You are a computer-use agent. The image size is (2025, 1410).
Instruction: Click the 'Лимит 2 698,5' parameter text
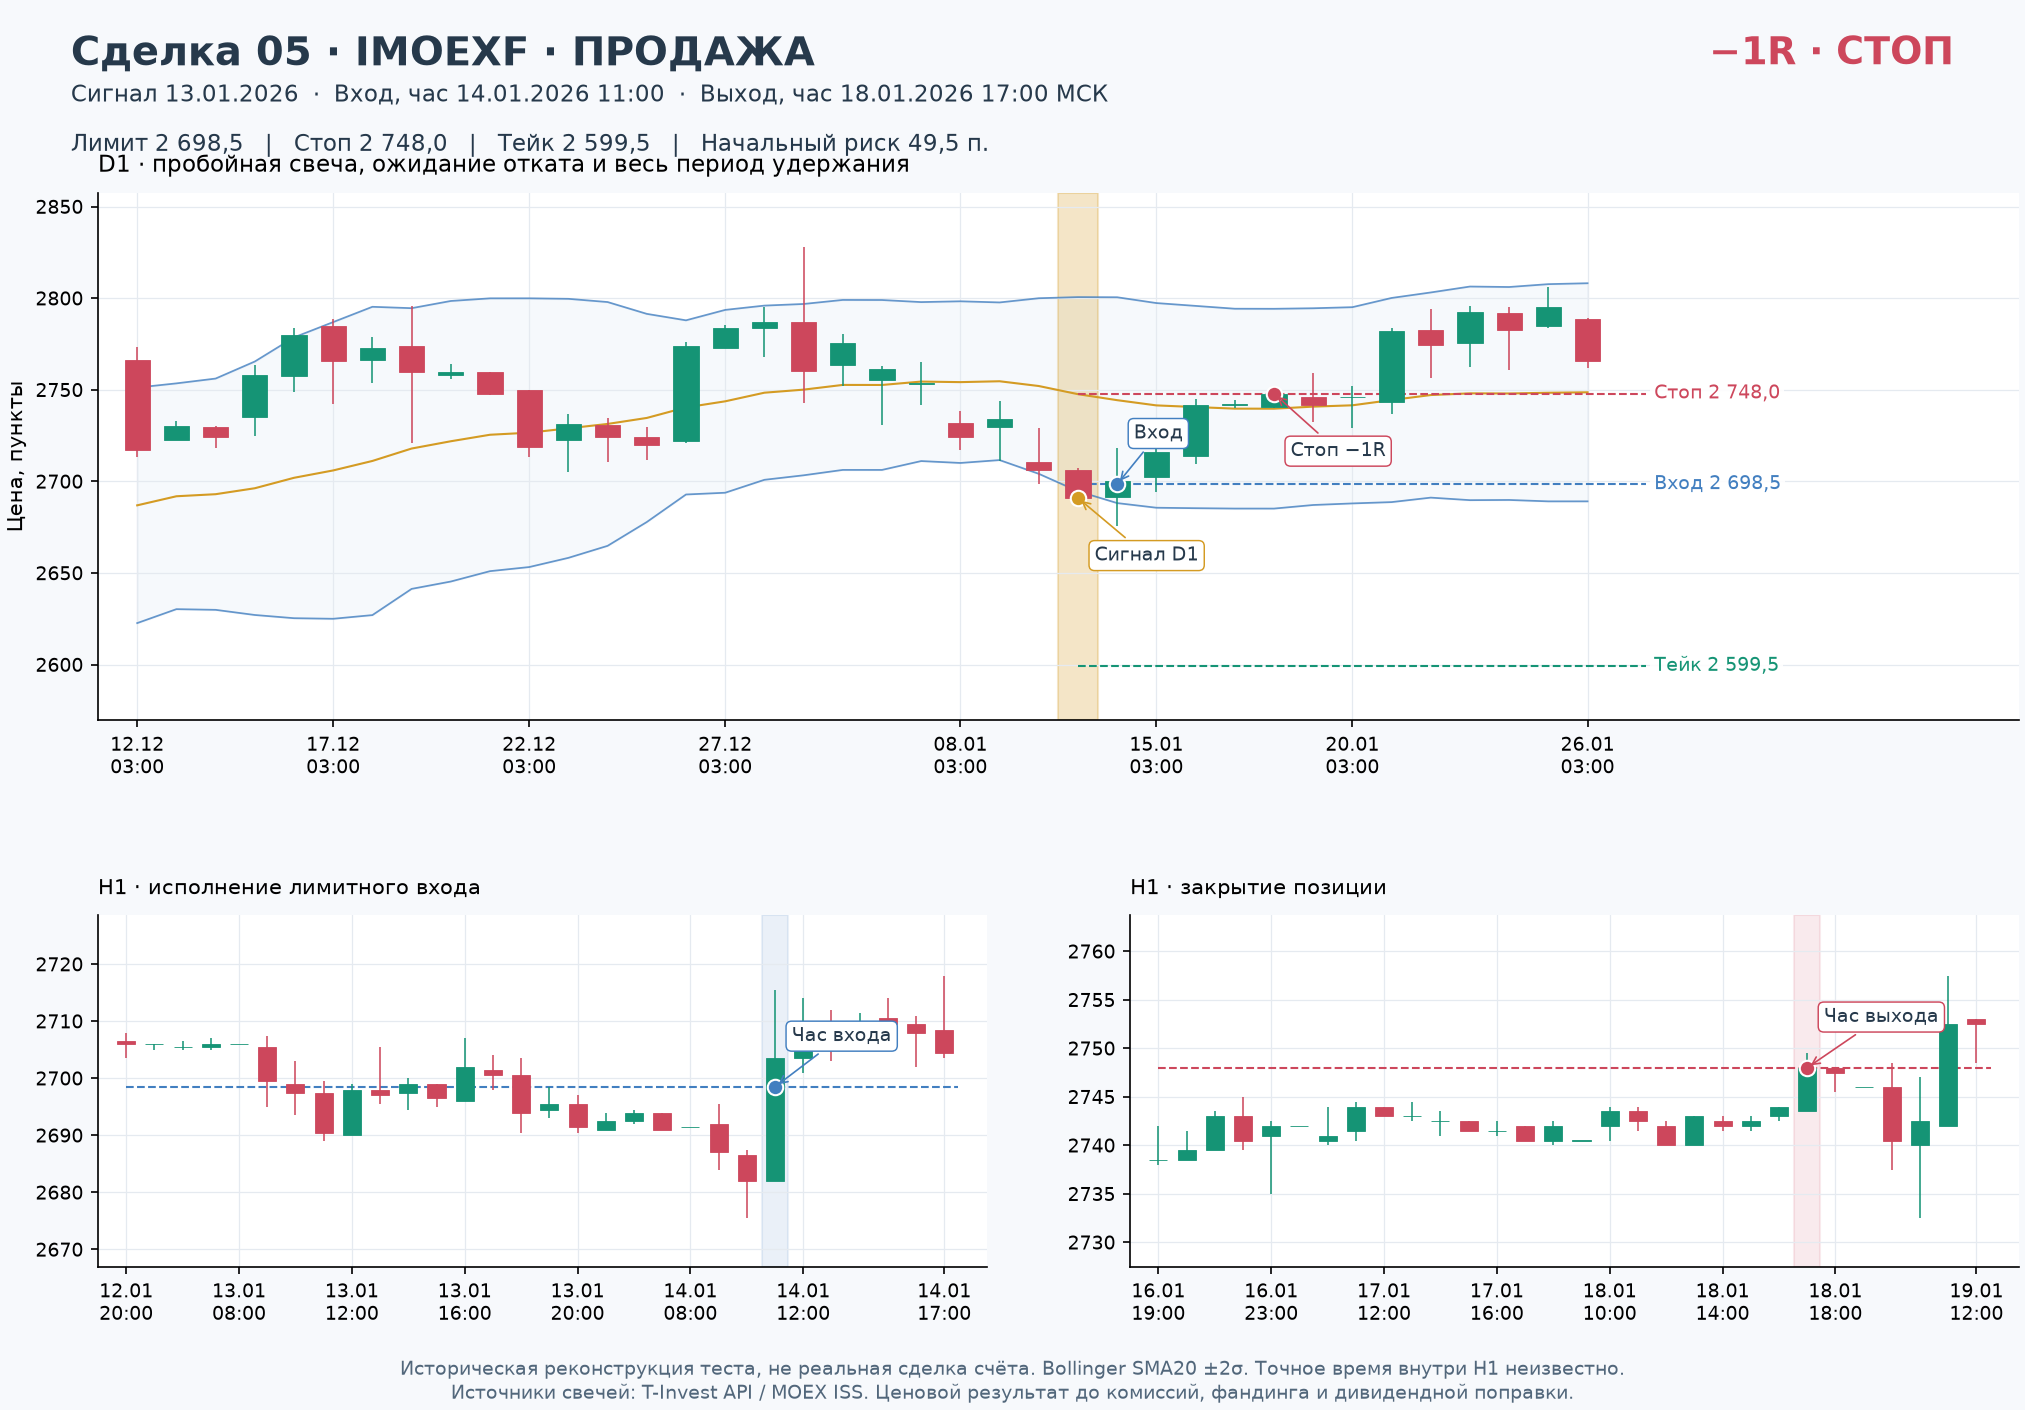[x=157, y=143]
